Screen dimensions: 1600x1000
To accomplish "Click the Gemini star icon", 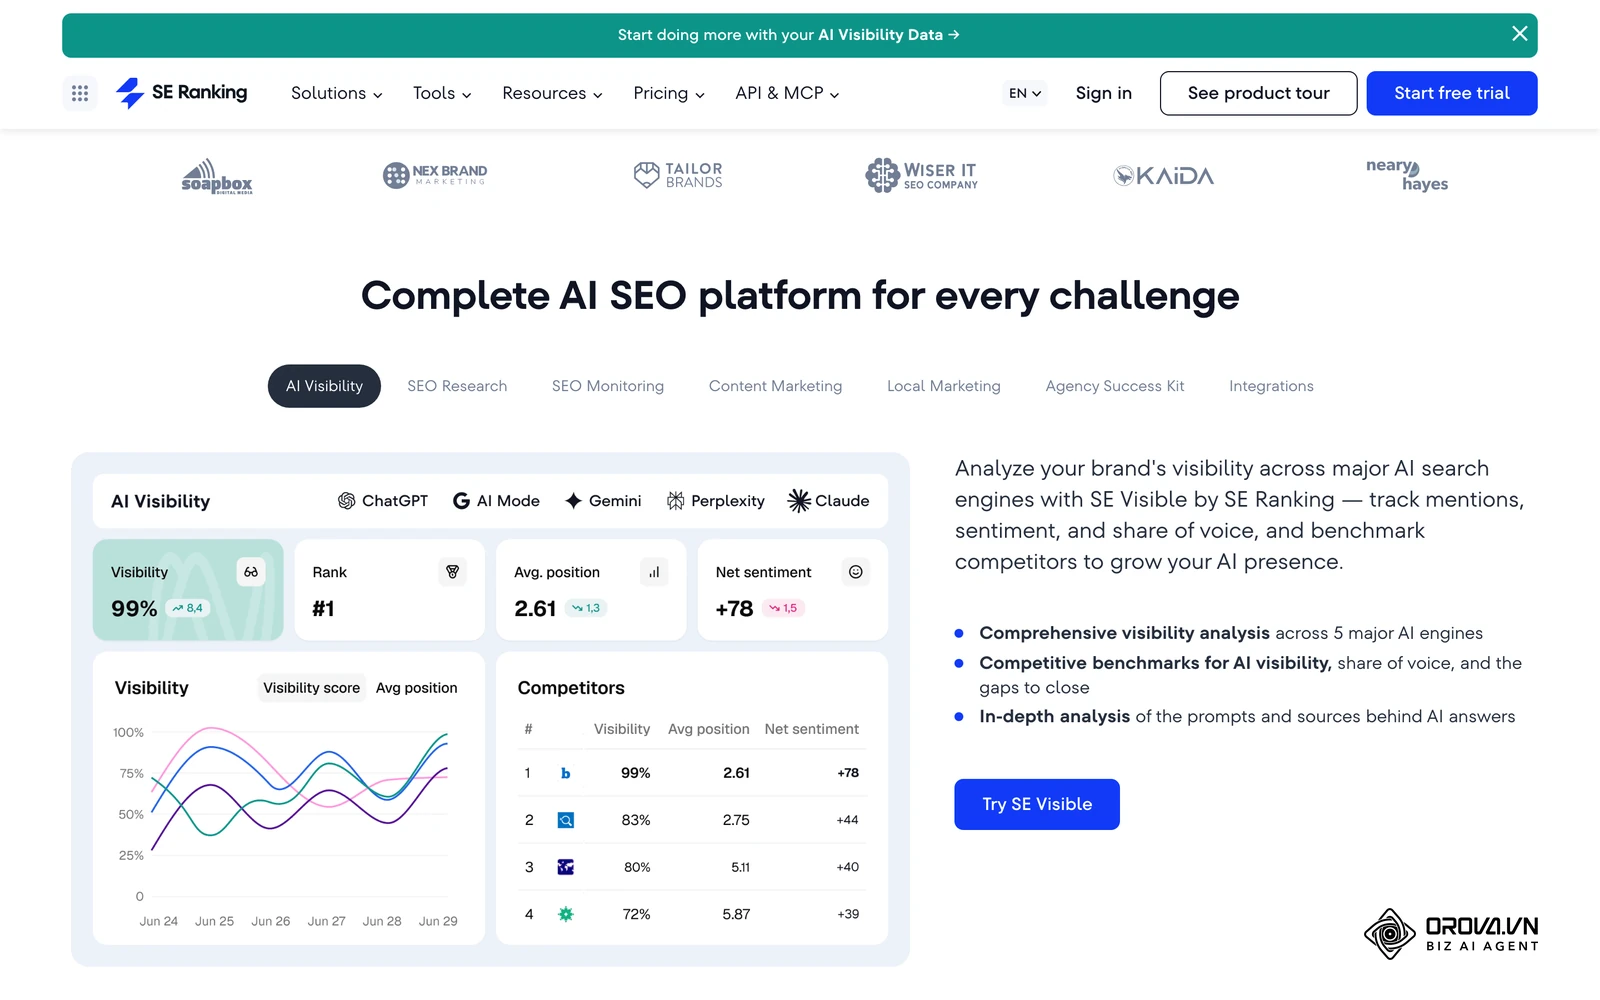I will 573,501.
